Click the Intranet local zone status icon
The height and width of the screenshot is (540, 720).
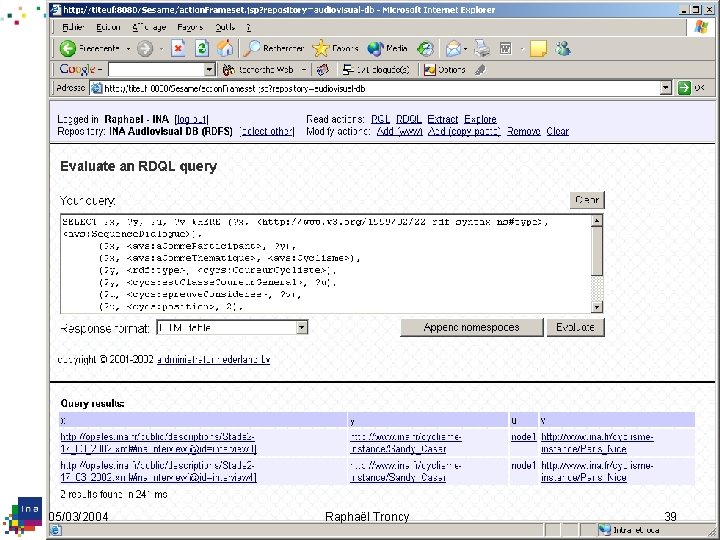tap(604, 530)
